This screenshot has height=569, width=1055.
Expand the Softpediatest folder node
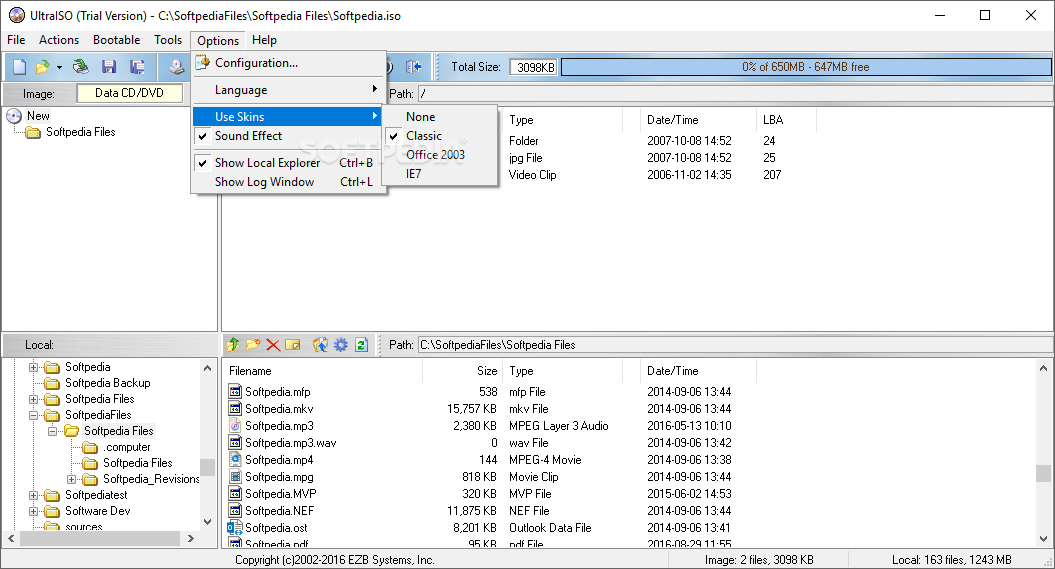pos(33,495)
